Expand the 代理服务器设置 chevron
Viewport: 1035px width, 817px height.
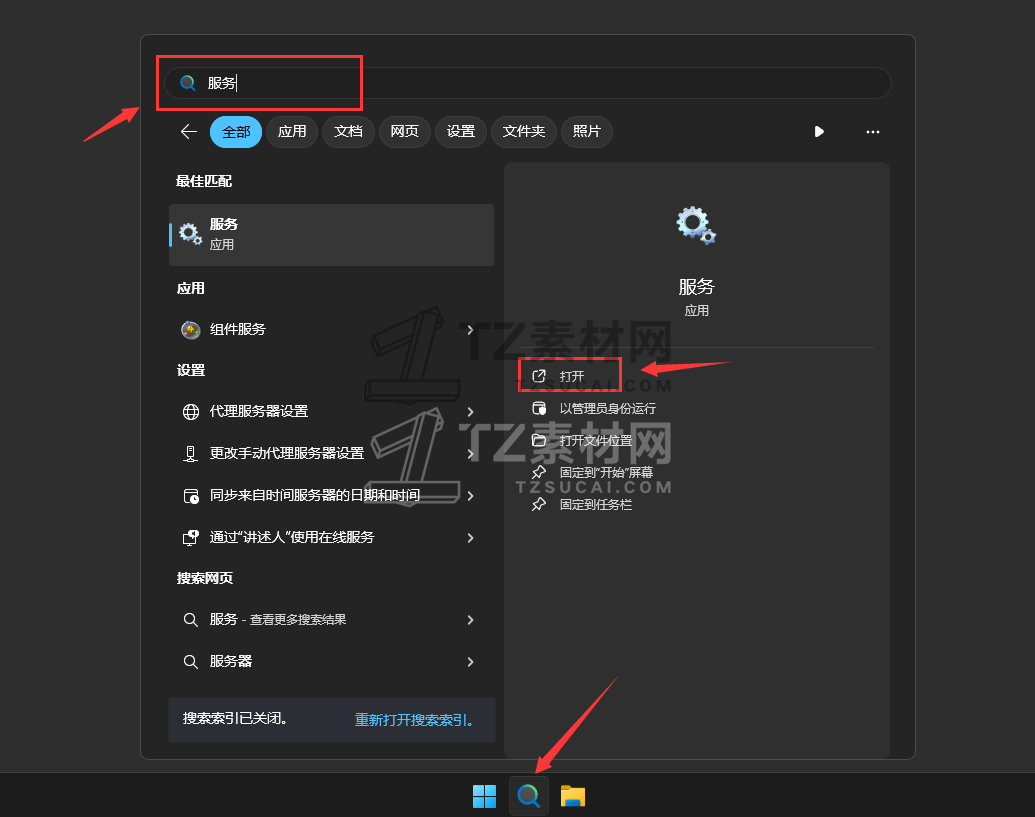pos(470,412)
